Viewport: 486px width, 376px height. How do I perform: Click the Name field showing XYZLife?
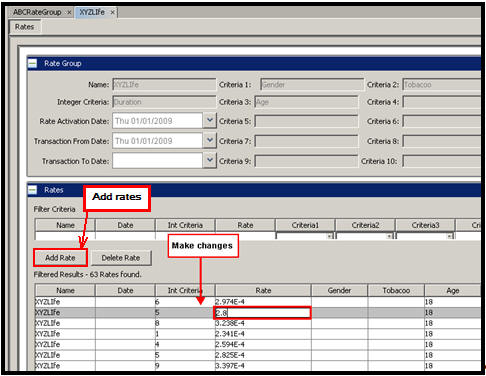[x=164, y=85]
